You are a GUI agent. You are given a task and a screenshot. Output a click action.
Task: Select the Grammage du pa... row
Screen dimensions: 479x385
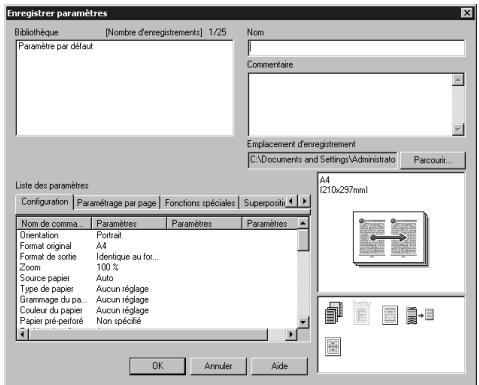[x=157, y=299]
